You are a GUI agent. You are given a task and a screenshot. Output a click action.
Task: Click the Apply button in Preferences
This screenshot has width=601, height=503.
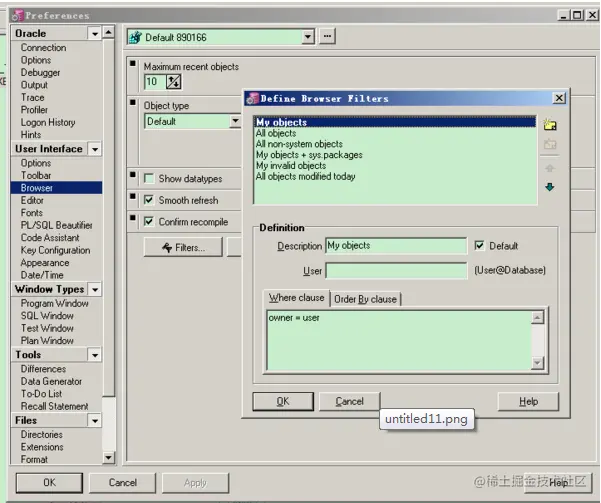tap(195, 482)
